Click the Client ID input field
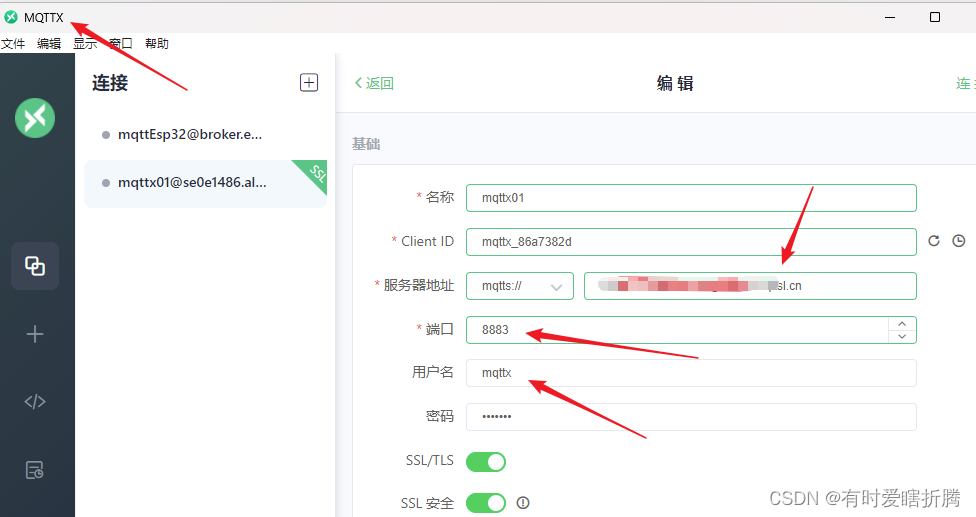This screenshot has width=976, height=517. tap(691, 241)
